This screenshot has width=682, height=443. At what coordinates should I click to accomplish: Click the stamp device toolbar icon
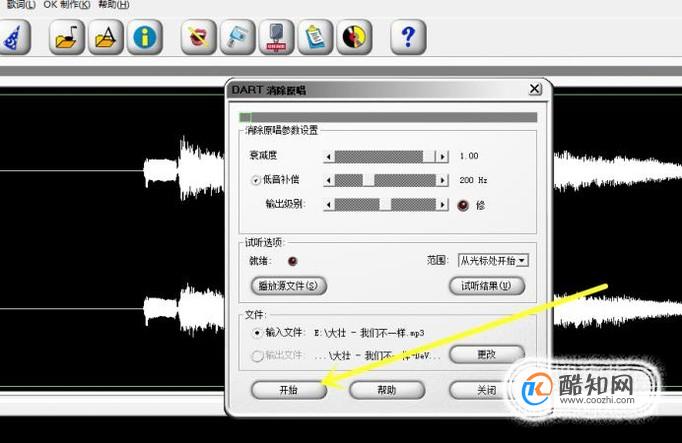(276, 37)
